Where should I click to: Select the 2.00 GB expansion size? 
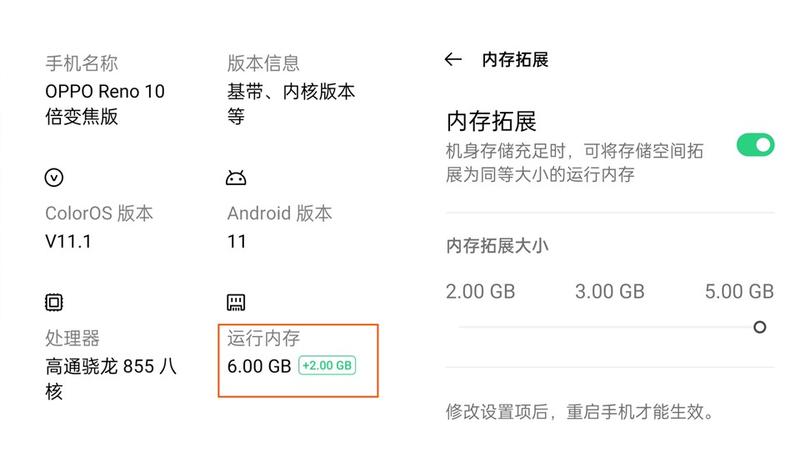(x=480, y=291)
